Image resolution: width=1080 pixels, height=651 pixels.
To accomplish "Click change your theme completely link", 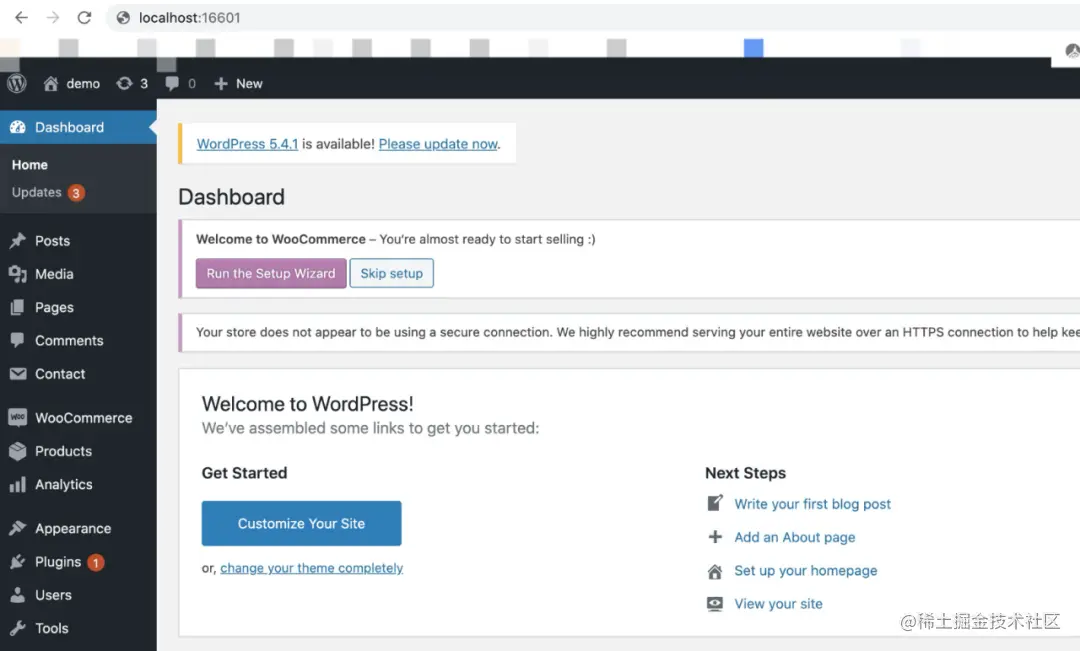I will point(311,568).
